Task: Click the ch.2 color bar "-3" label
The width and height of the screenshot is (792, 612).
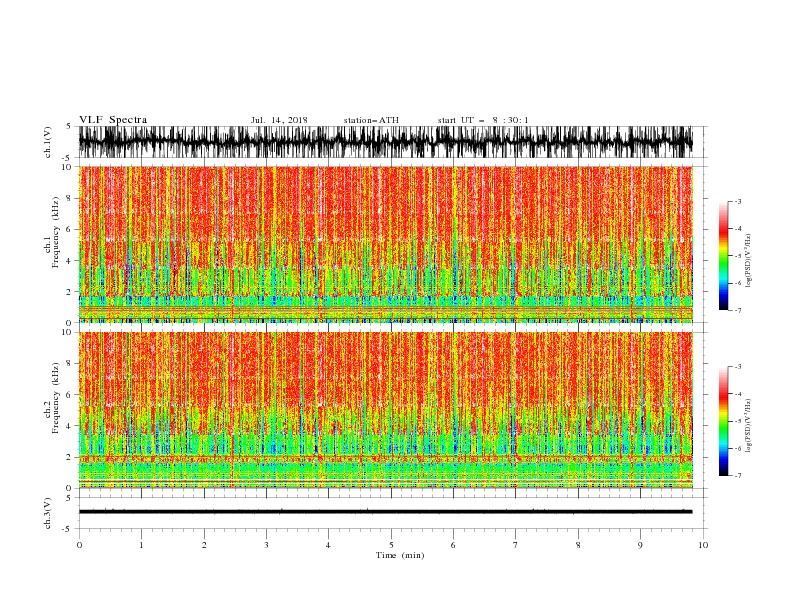Action: tap(738, 367)
